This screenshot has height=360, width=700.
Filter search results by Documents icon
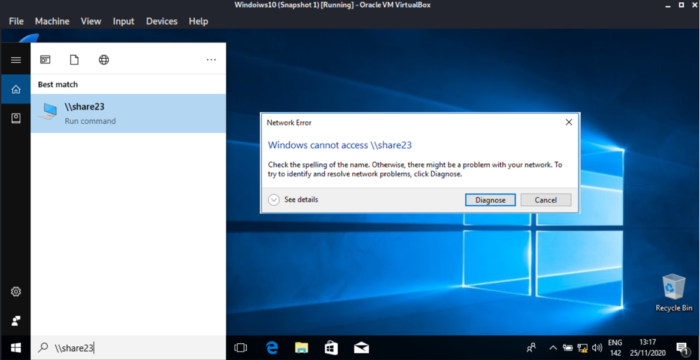74,60
